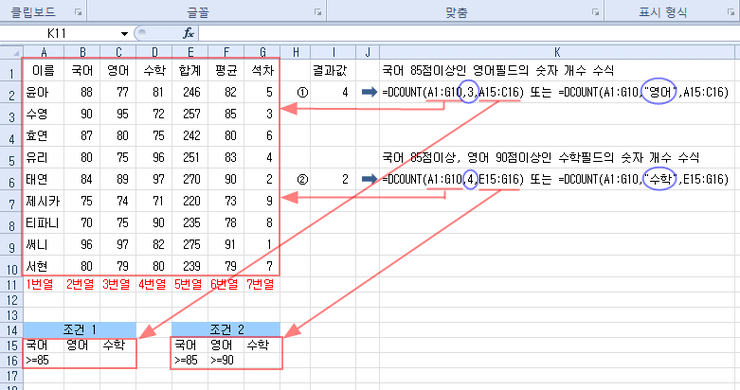The image size is (740, 390).
Task: Open the 맞춤 group dialog launcher
Action: pos(596,12)
